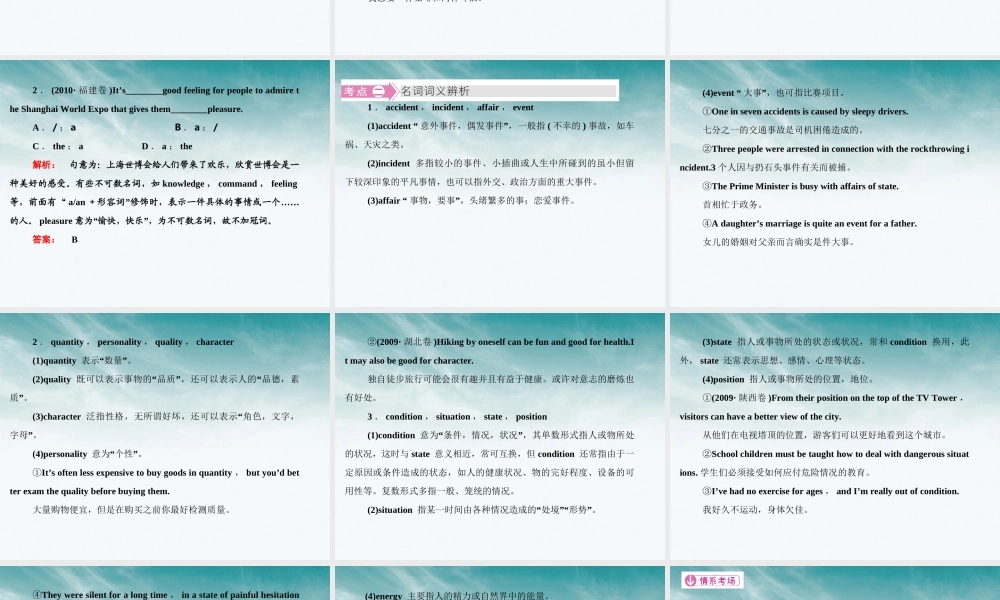1000x600 pixels.
Task: Click the '(2)quality' definition line
Action: coord(154,388)
